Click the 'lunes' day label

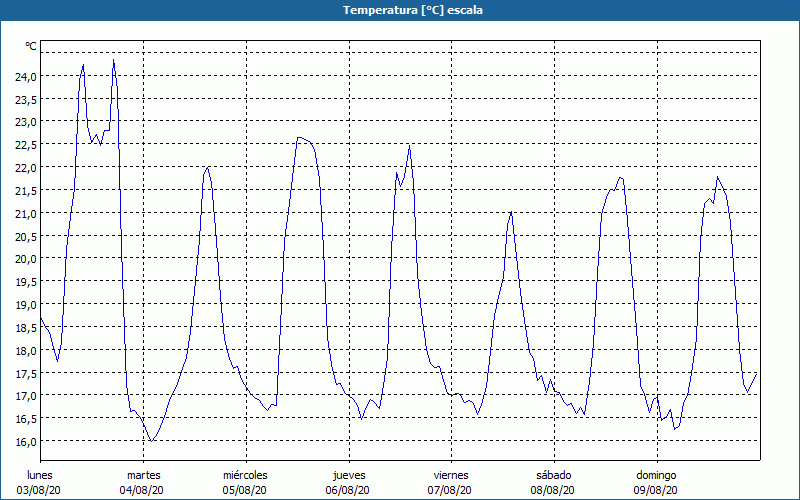39,475
